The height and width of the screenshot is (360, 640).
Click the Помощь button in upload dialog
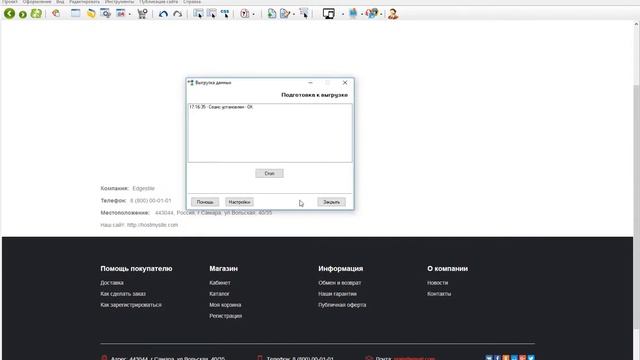(205, 202)
